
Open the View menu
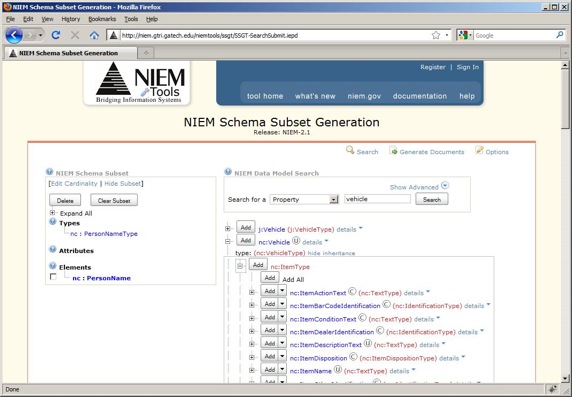(x=47, y=19)
